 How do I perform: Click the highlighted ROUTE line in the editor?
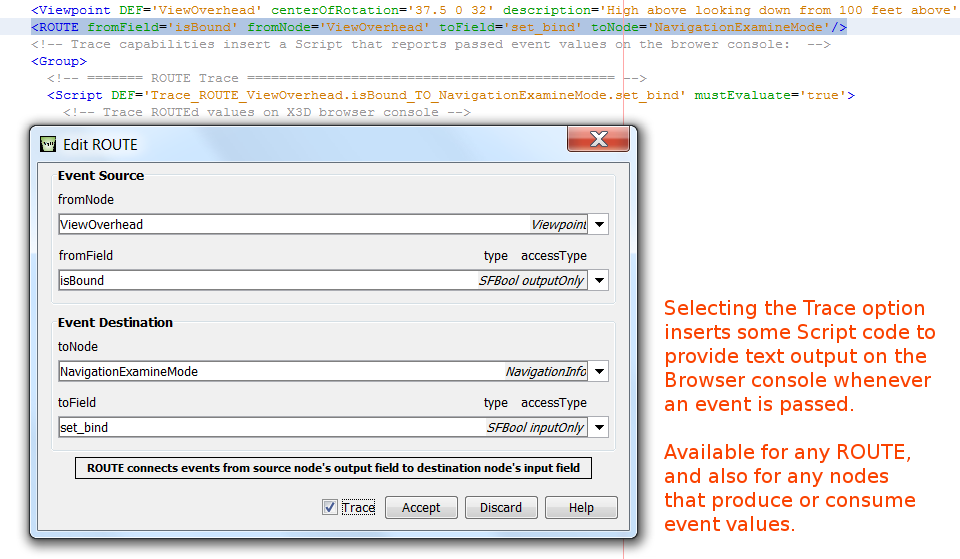pyautogui.click(x=438, y=28)
